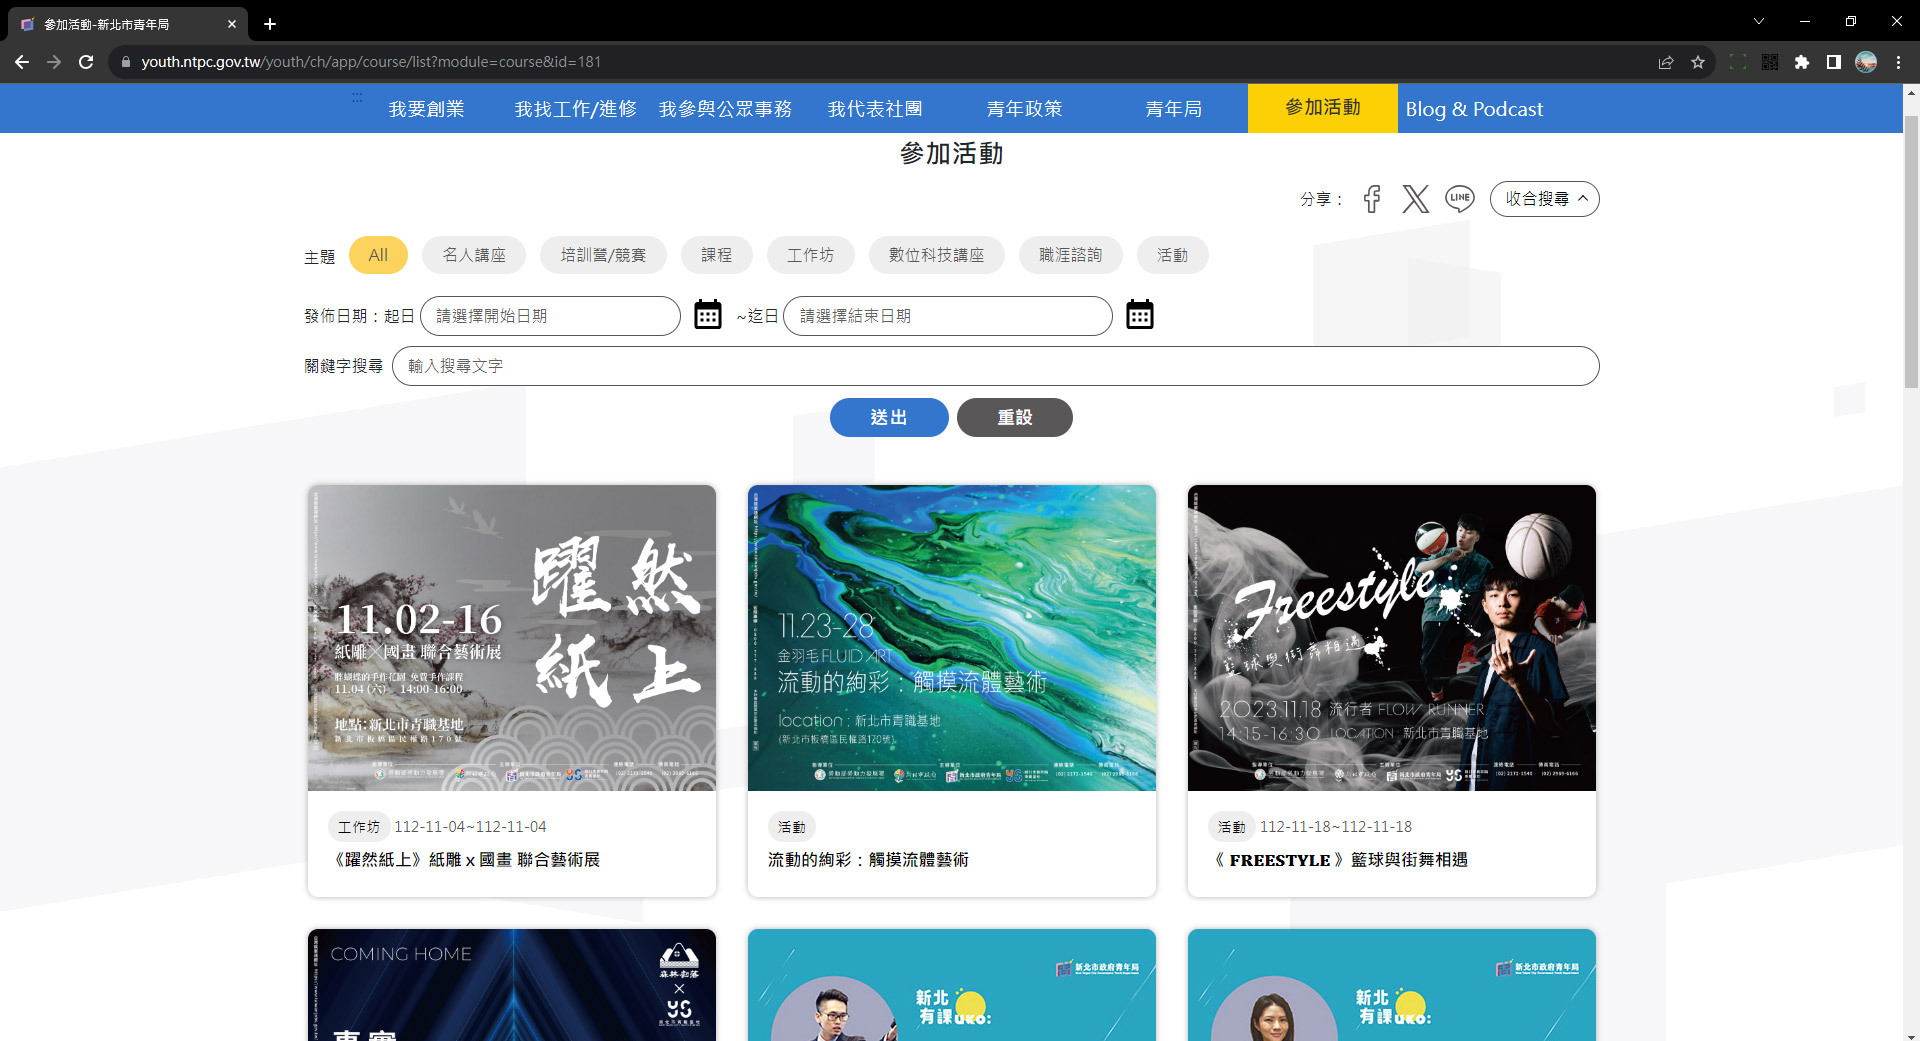
Task: Reload the current page
Action: pos(86,62)
